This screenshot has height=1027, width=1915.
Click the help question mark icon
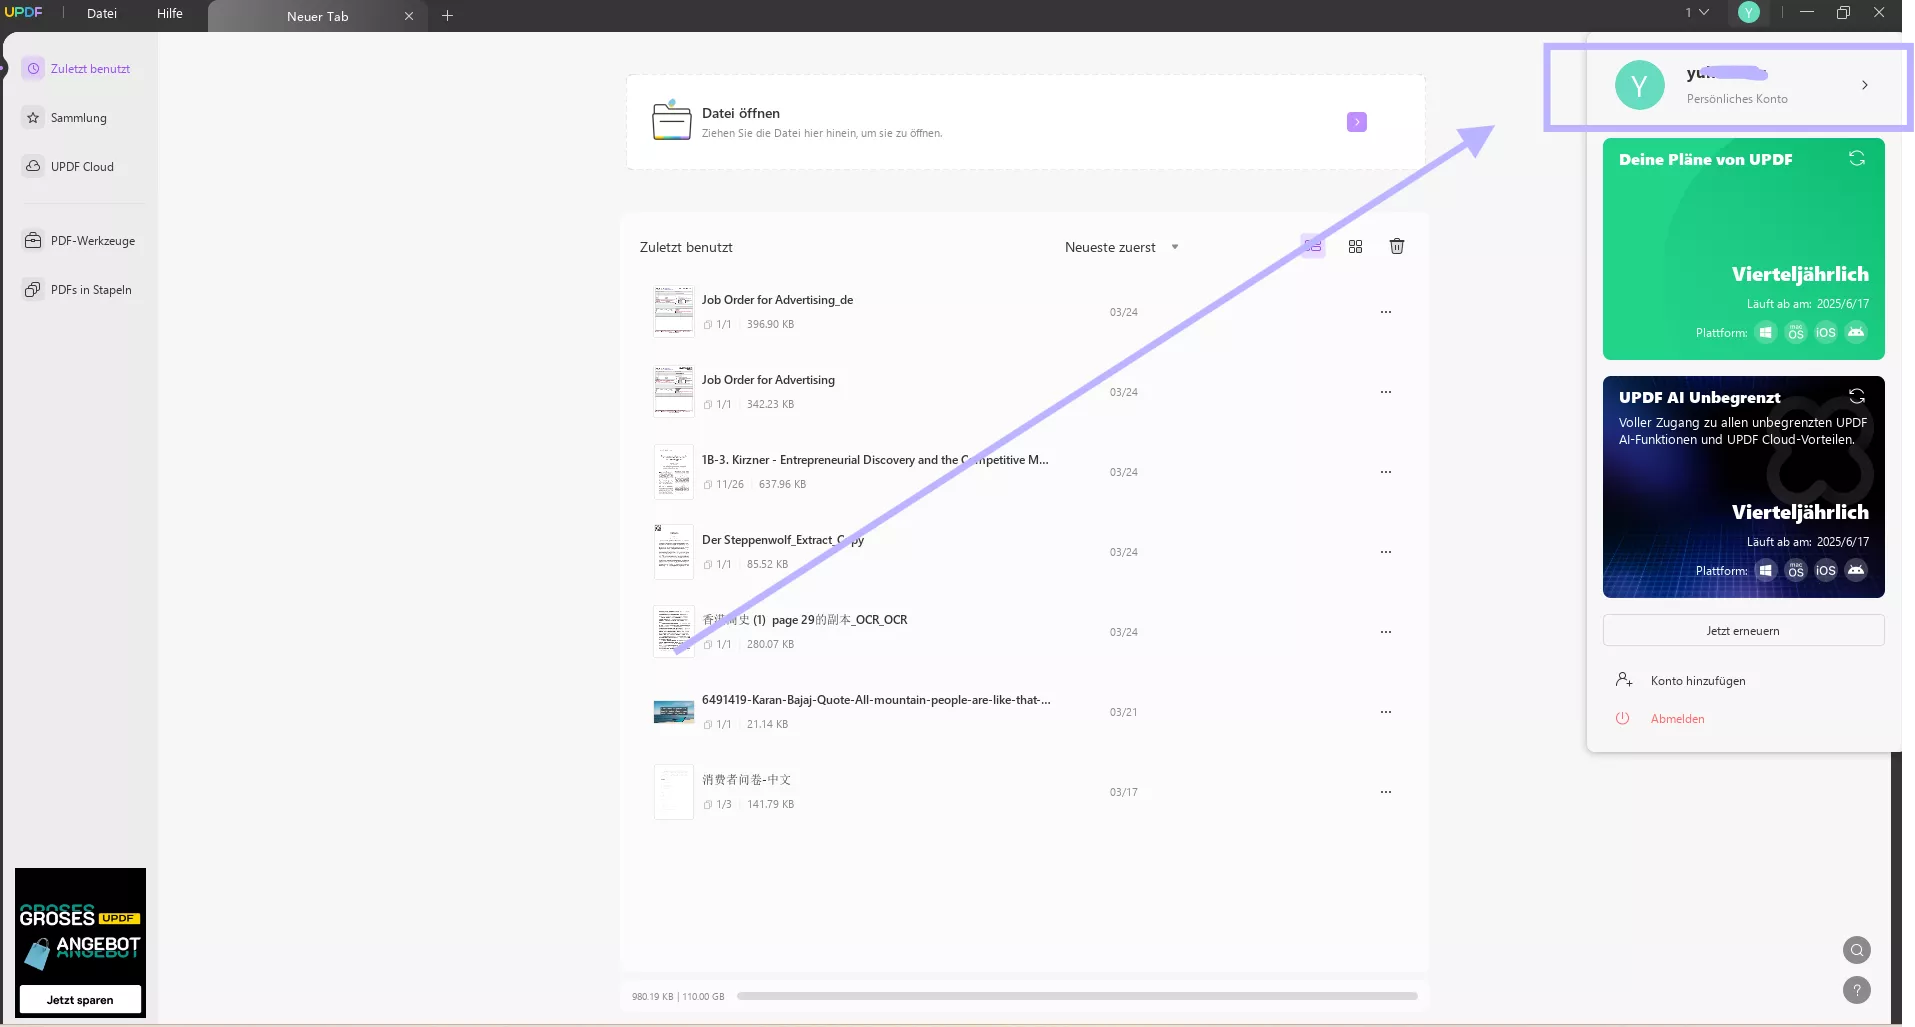[1857, 990]
